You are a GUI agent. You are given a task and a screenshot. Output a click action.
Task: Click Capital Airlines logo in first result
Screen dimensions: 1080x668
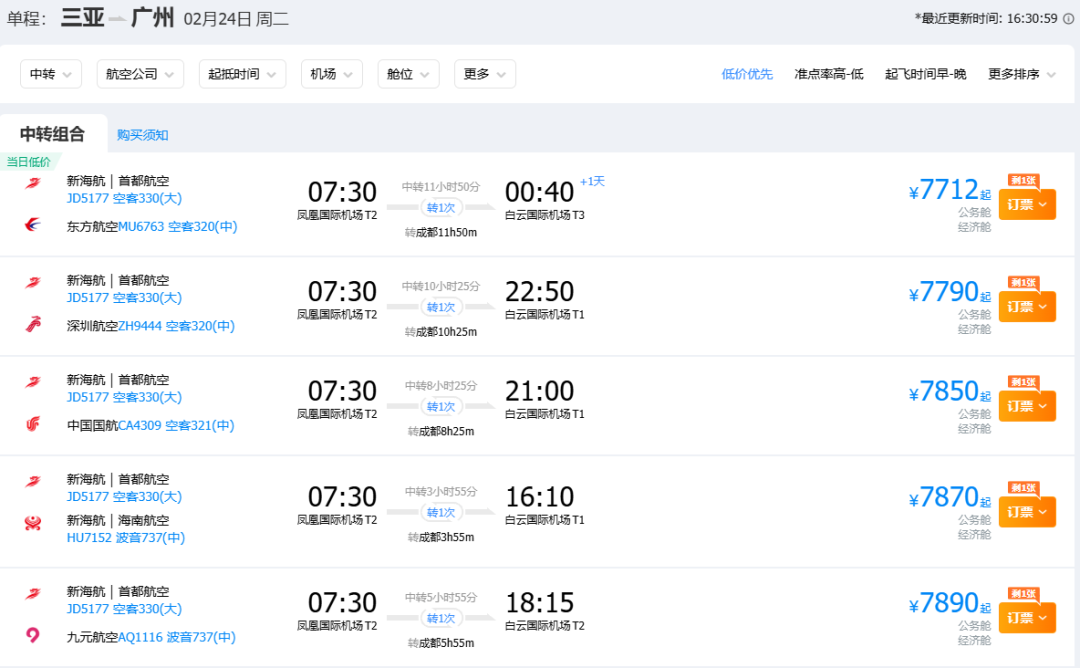click(x=33, y=183)
